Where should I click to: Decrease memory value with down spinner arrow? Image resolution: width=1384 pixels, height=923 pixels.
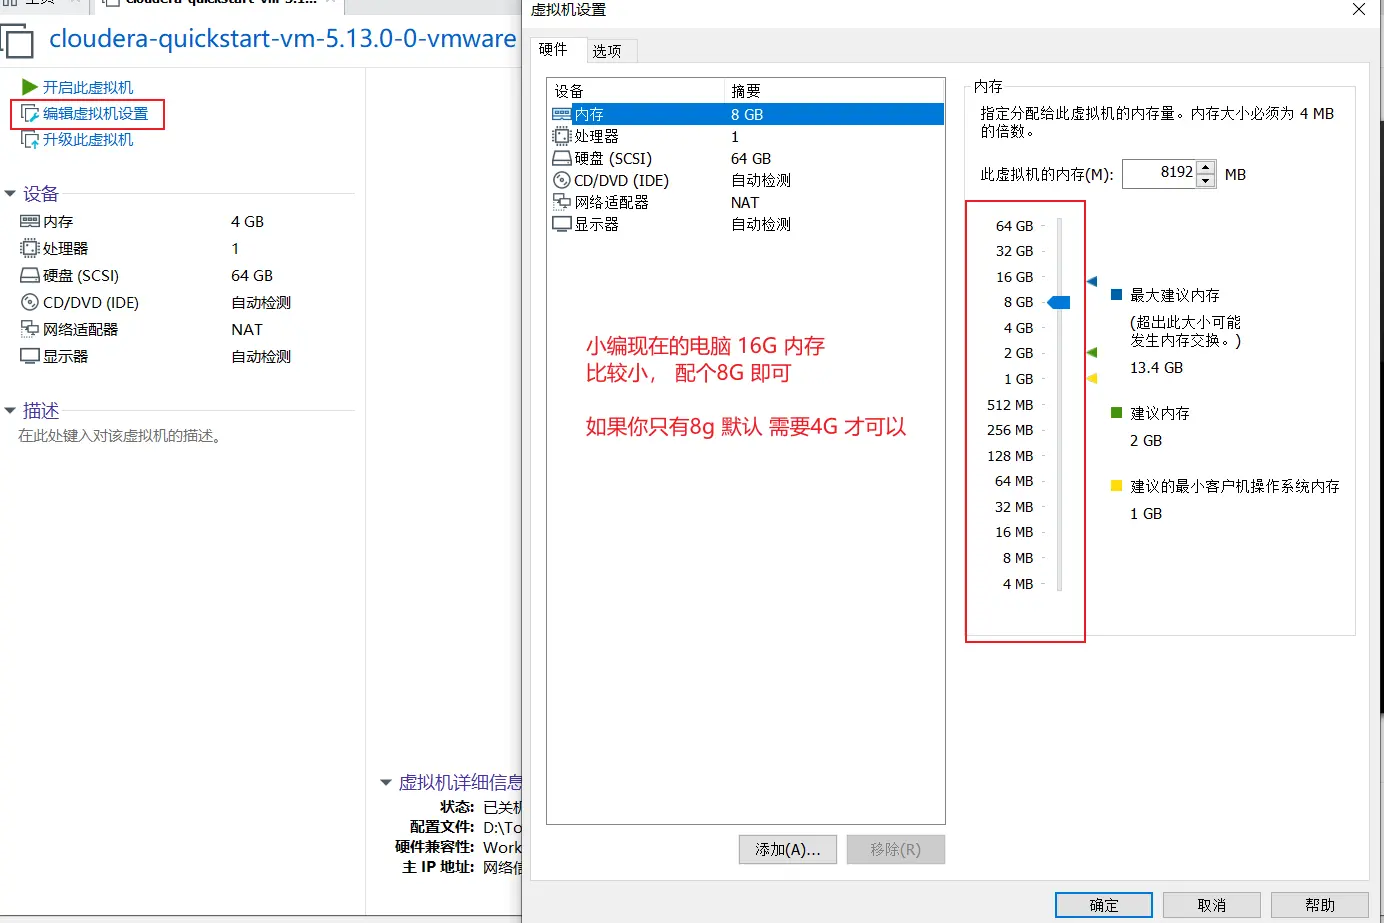click(1206, 181)
